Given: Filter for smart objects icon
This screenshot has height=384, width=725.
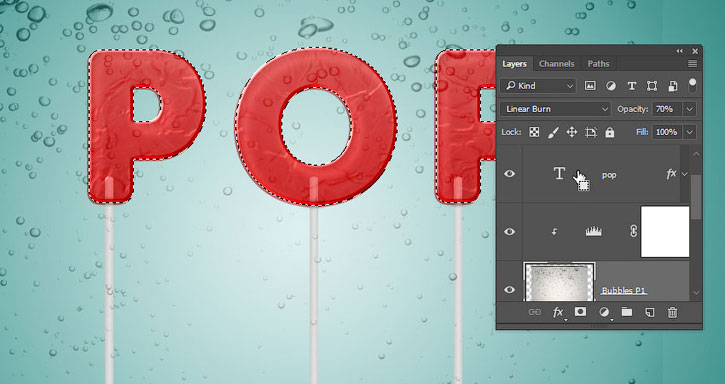Looking at the screenshot, I should (x=673, y=86).
